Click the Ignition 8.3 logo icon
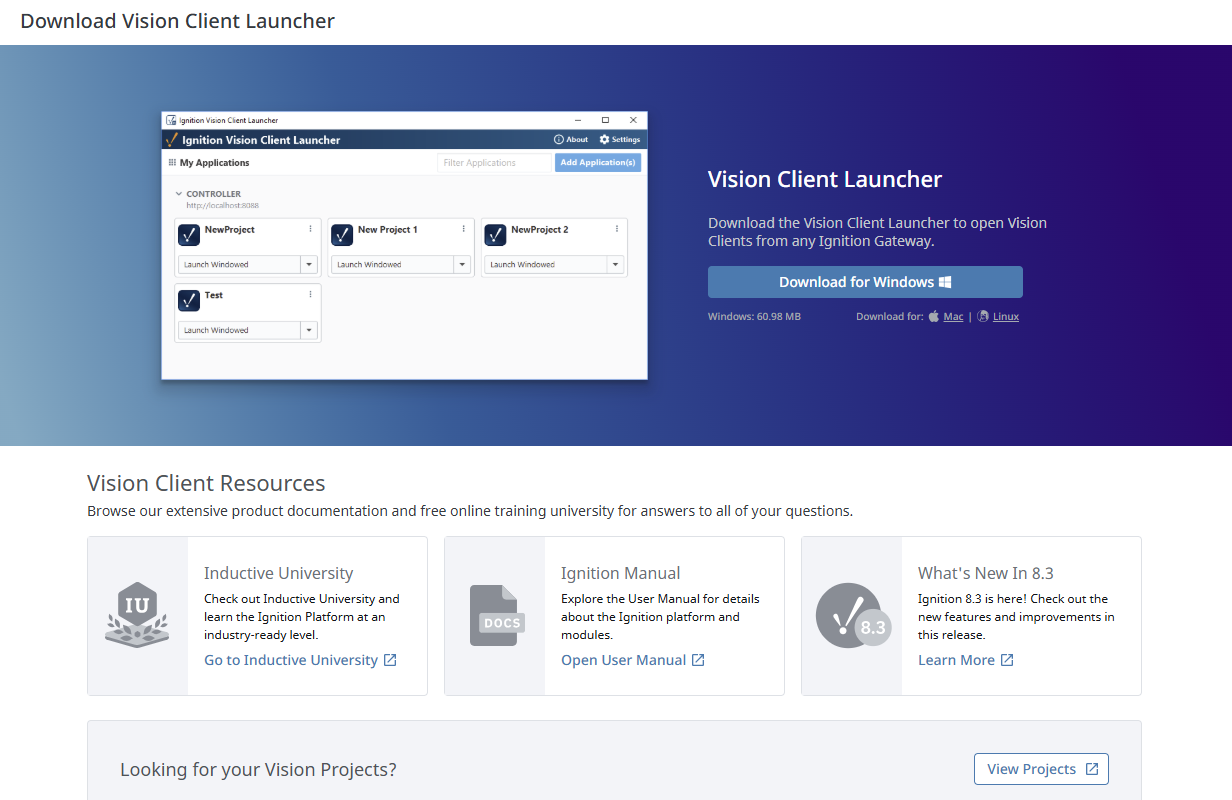 tap(851, 615)
